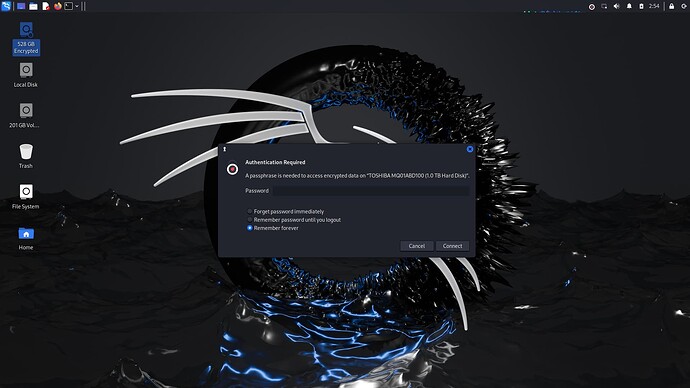This screenshot has height=388, width=690.
Task: Select the Local Disk desktop icon
Action: tap(26, 75)
